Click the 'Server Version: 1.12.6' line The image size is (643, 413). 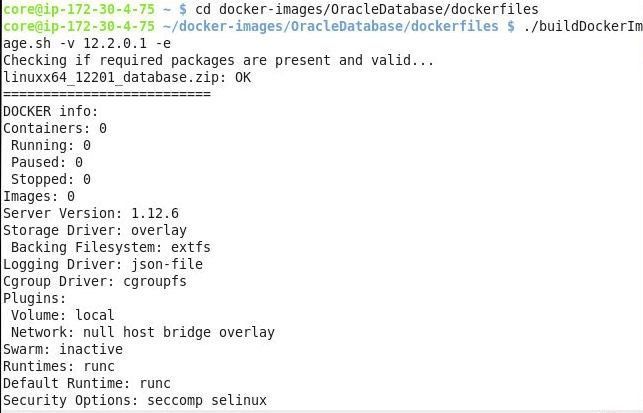(x=91, y=213)
